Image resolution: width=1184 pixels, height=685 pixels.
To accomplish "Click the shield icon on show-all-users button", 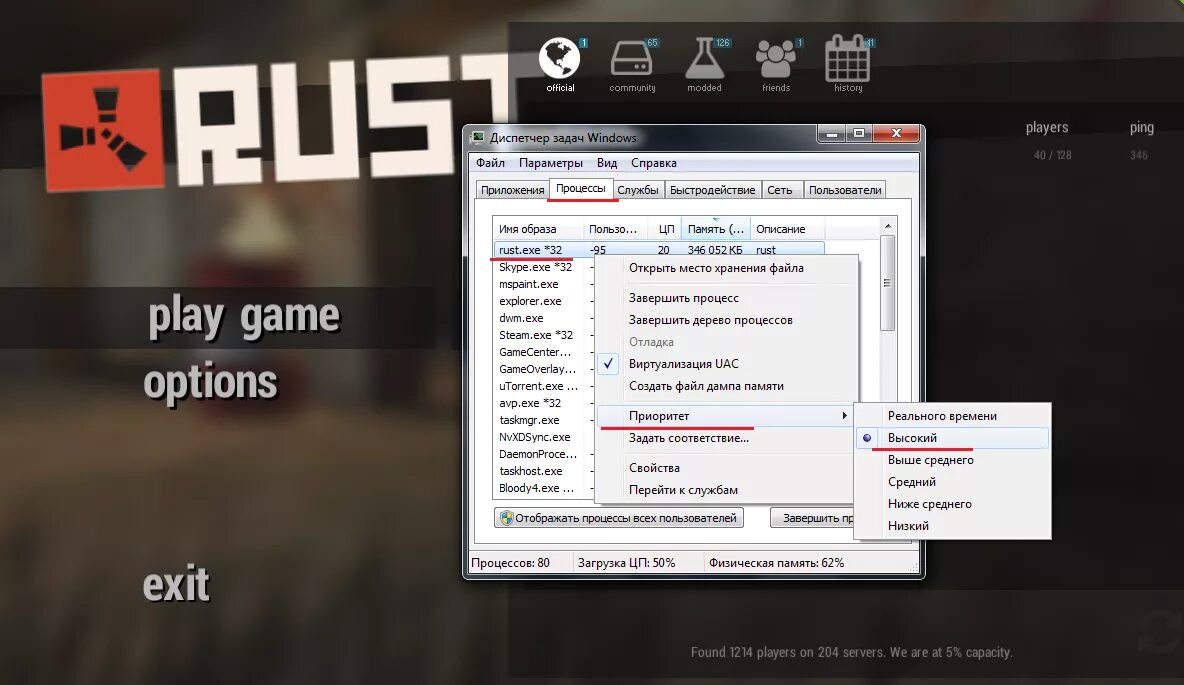I will tap(507, 518).
